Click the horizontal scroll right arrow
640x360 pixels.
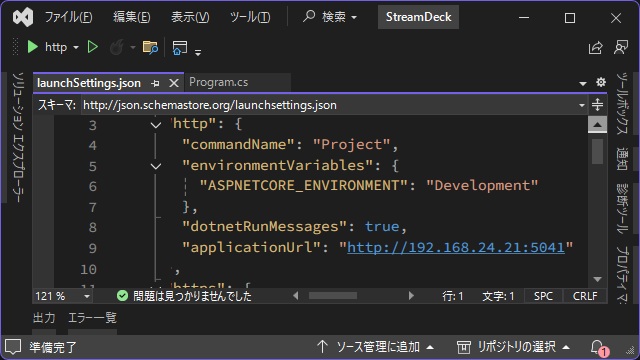pos(411,296)
